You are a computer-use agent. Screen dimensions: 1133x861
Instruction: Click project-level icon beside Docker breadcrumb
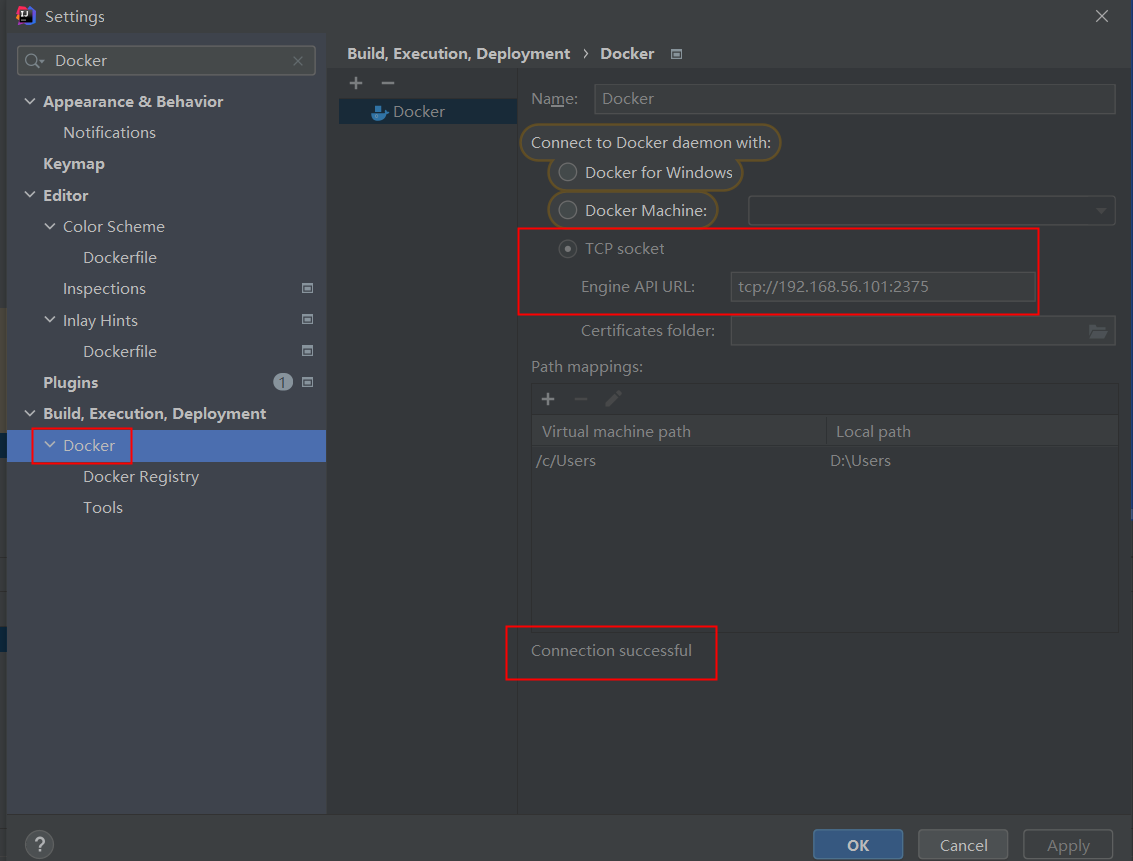[x=676, y=54]
